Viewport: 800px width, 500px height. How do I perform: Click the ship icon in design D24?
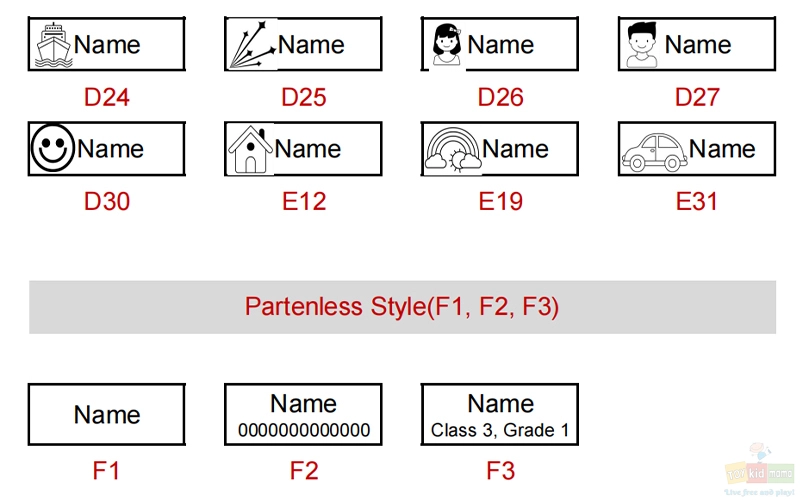click(x=54, y=45)
